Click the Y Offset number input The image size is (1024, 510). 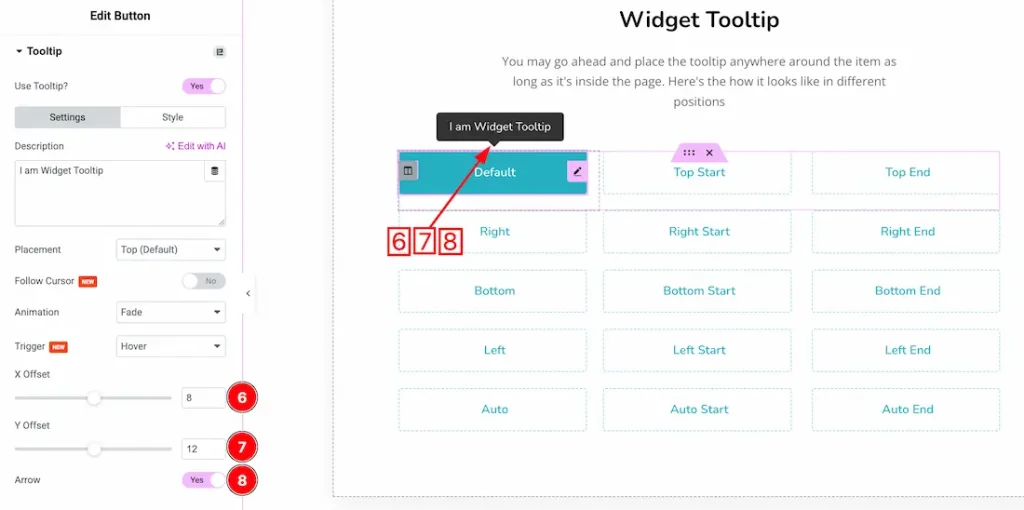[204, 449]
